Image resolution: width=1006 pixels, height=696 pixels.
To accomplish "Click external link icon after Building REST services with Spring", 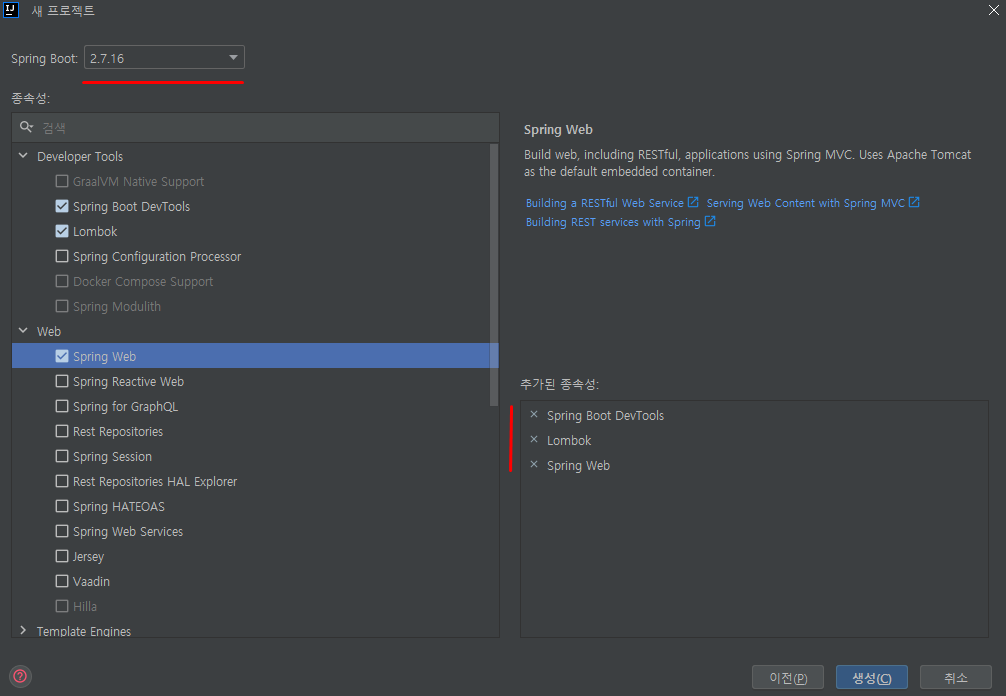I will click(710, 221).
